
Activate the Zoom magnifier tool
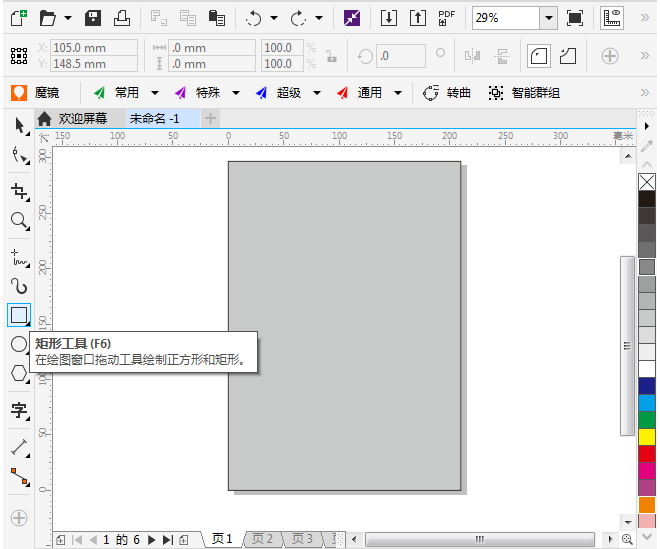pos(19,221)
